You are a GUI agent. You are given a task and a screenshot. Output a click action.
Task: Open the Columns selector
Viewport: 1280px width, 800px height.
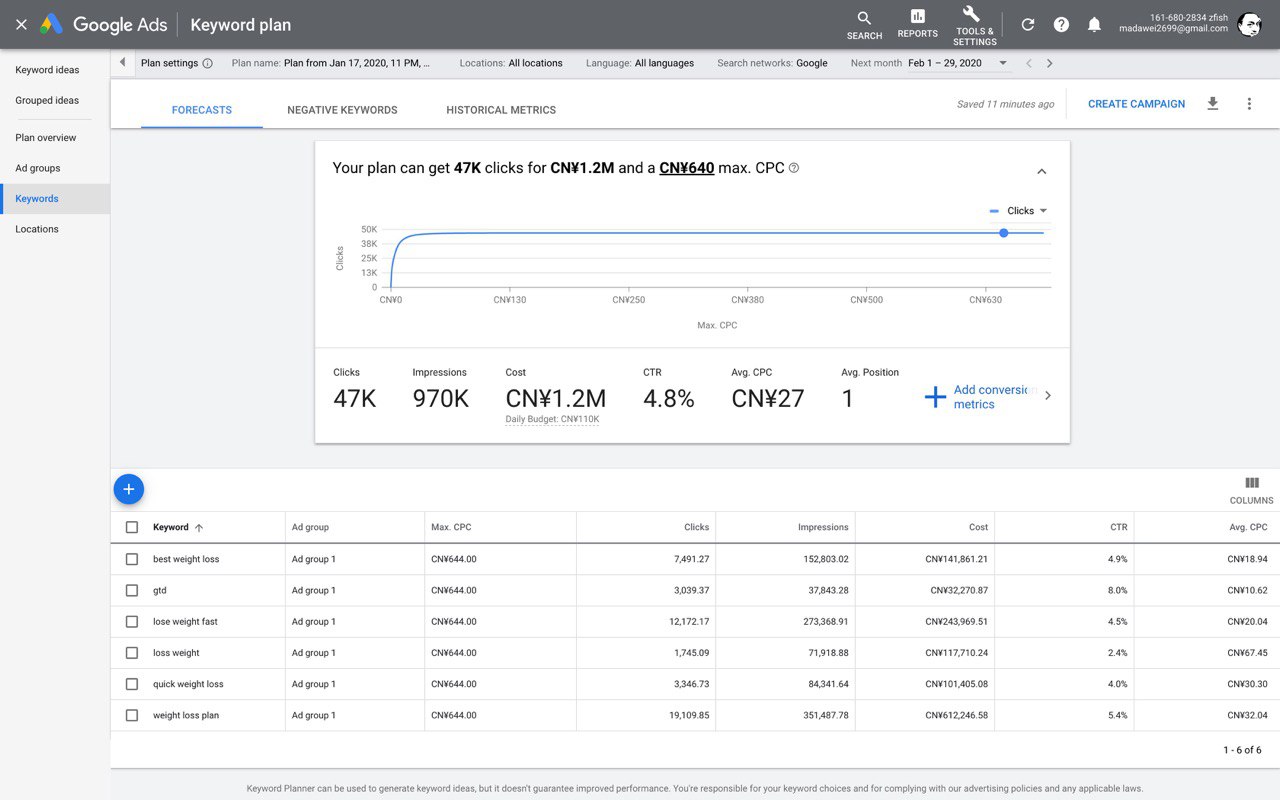click(x=1251, y=490)
